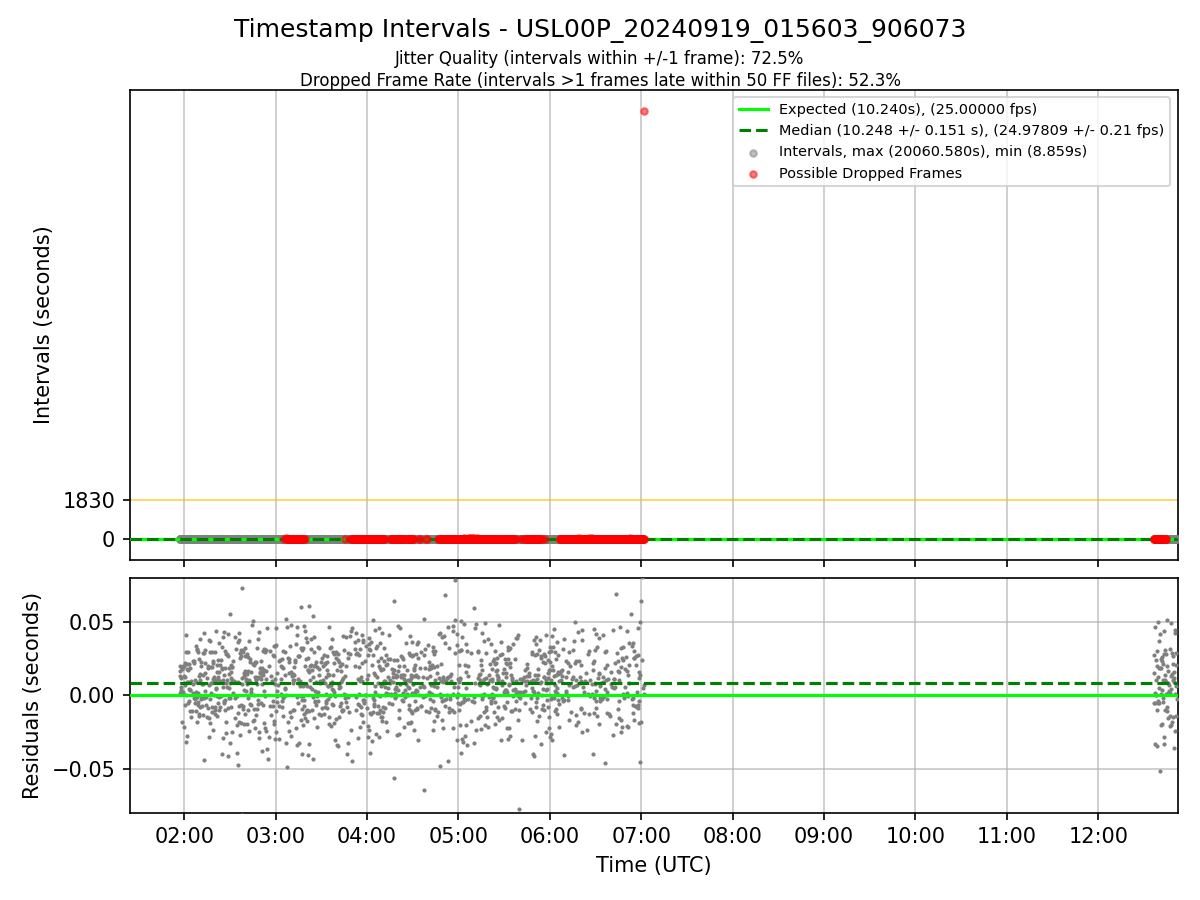1200x900 pixels.
Task: Click the 0 tick label on intervals axis
Action: click(110, 539)
